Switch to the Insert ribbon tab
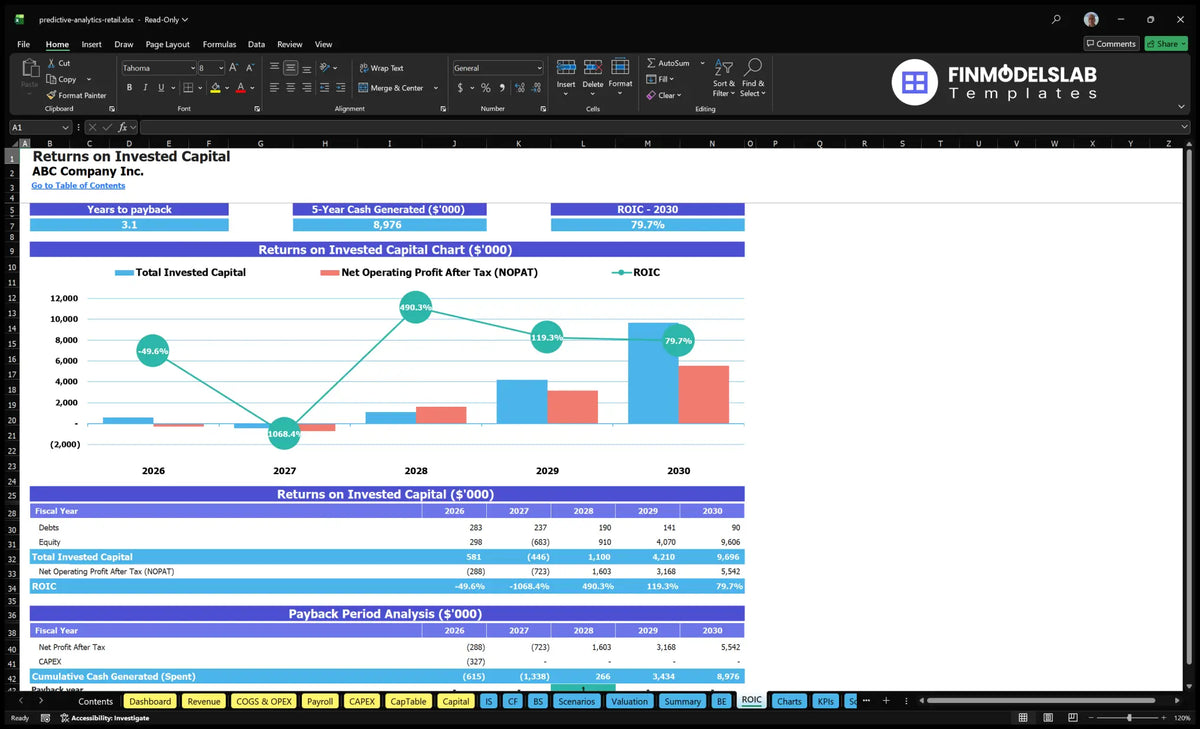1200x729 pixels. [91, 44]
